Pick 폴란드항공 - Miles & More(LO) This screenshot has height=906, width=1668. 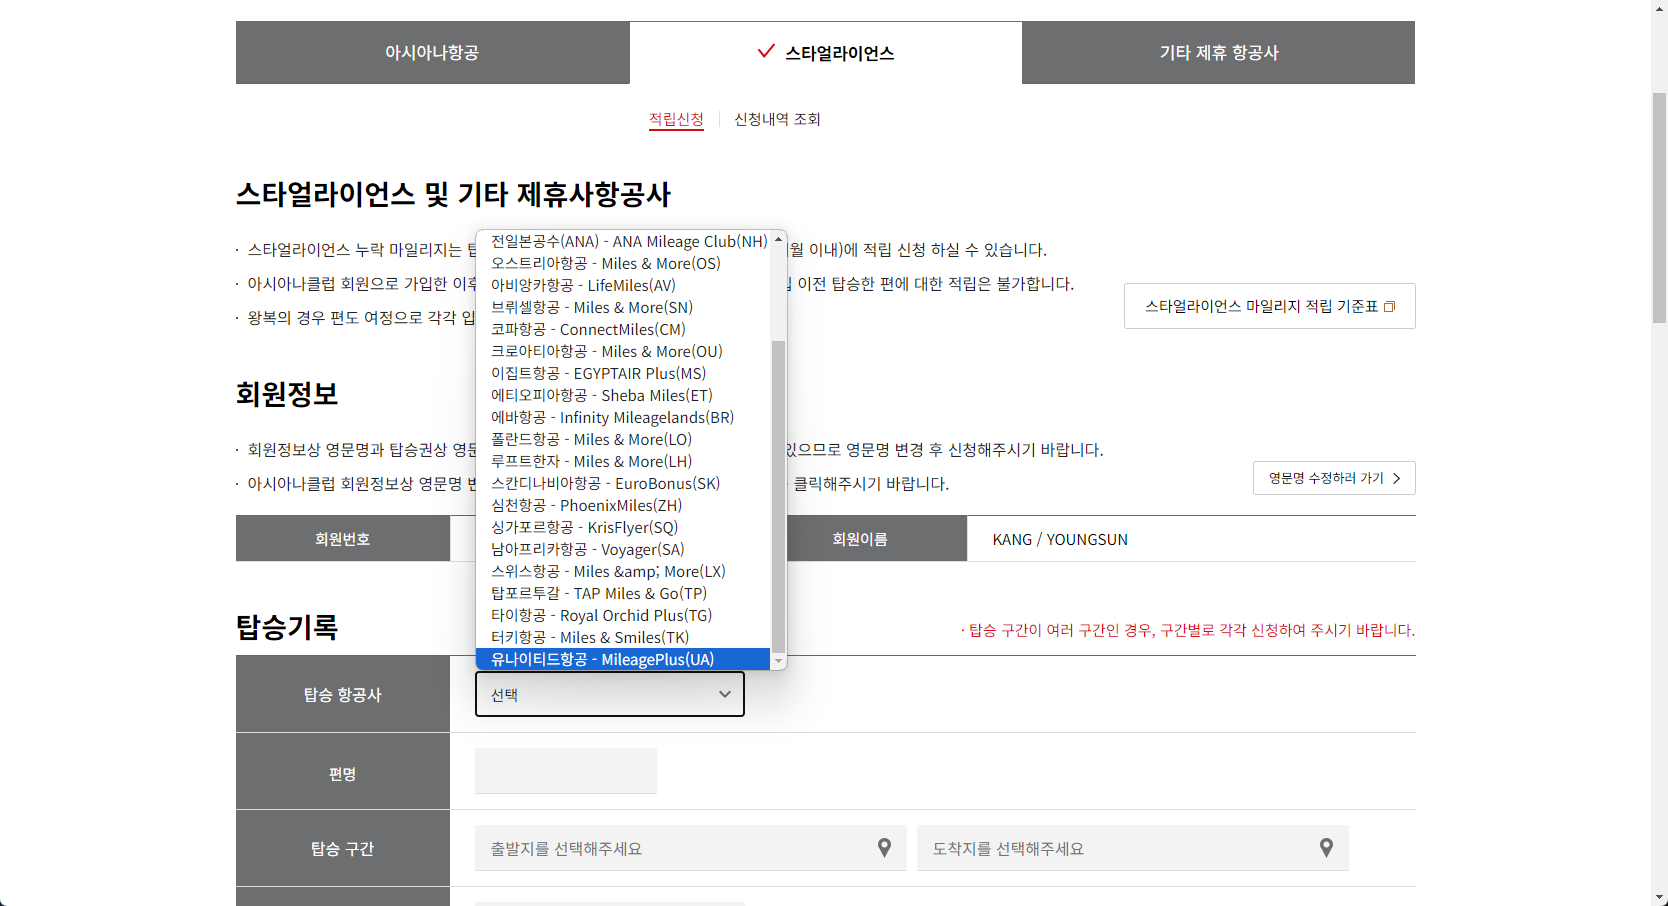tap(623, 439)
